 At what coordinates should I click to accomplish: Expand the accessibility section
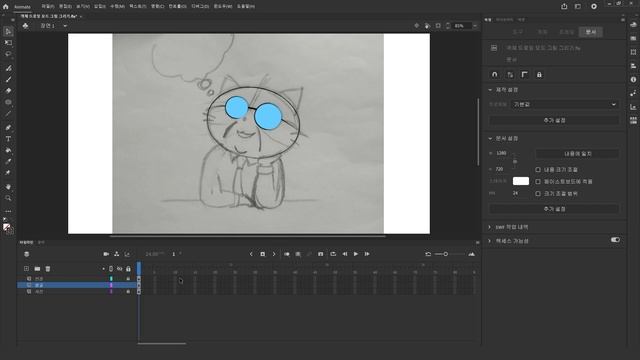490,241
